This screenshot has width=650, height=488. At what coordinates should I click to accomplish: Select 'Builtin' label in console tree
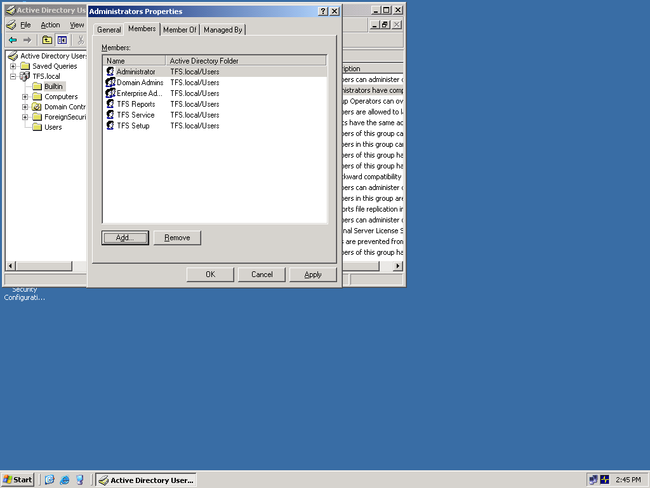(x=53, y=86)
